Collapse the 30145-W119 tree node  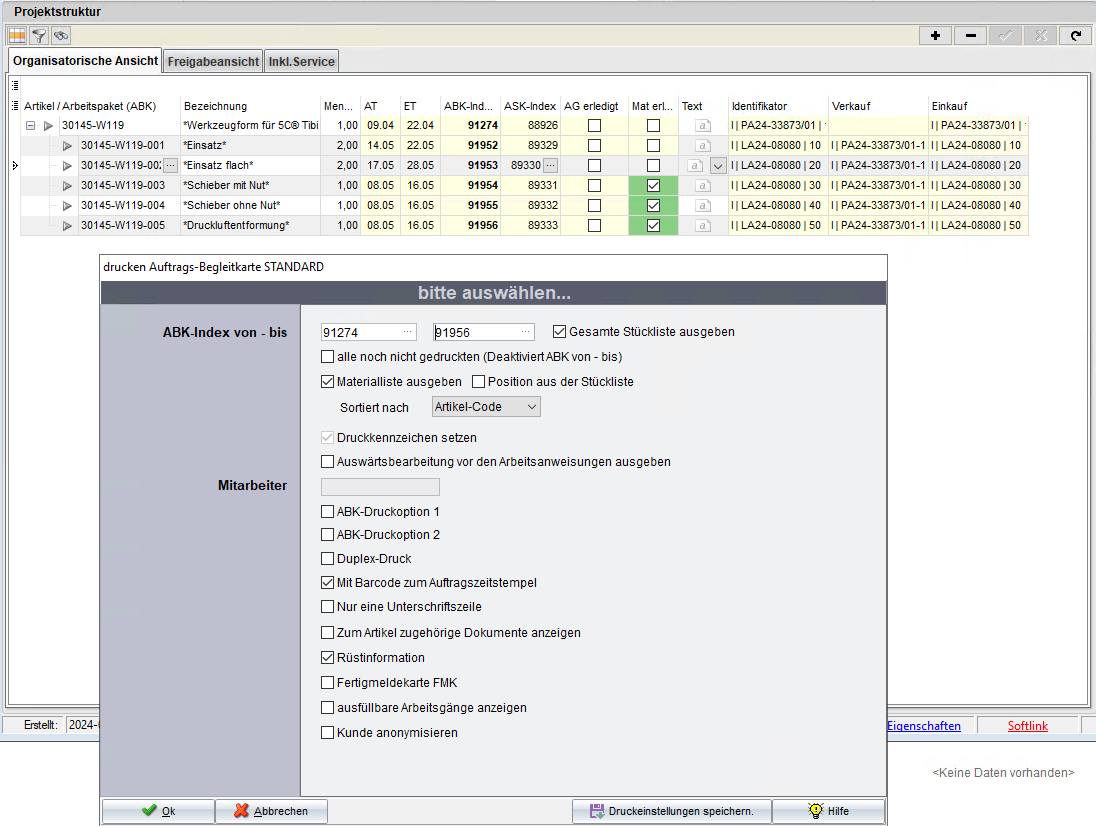click(30, 126)
